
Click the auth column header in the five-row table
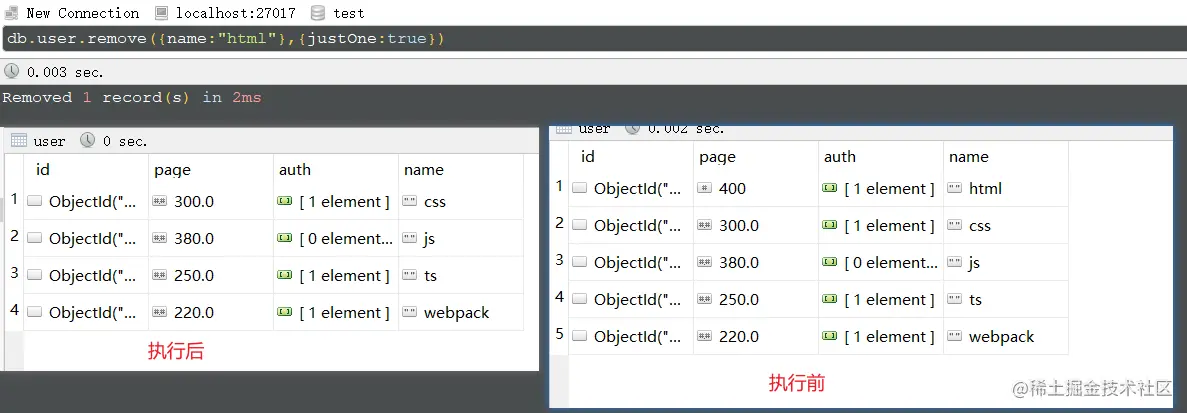(x=840, y=157)
